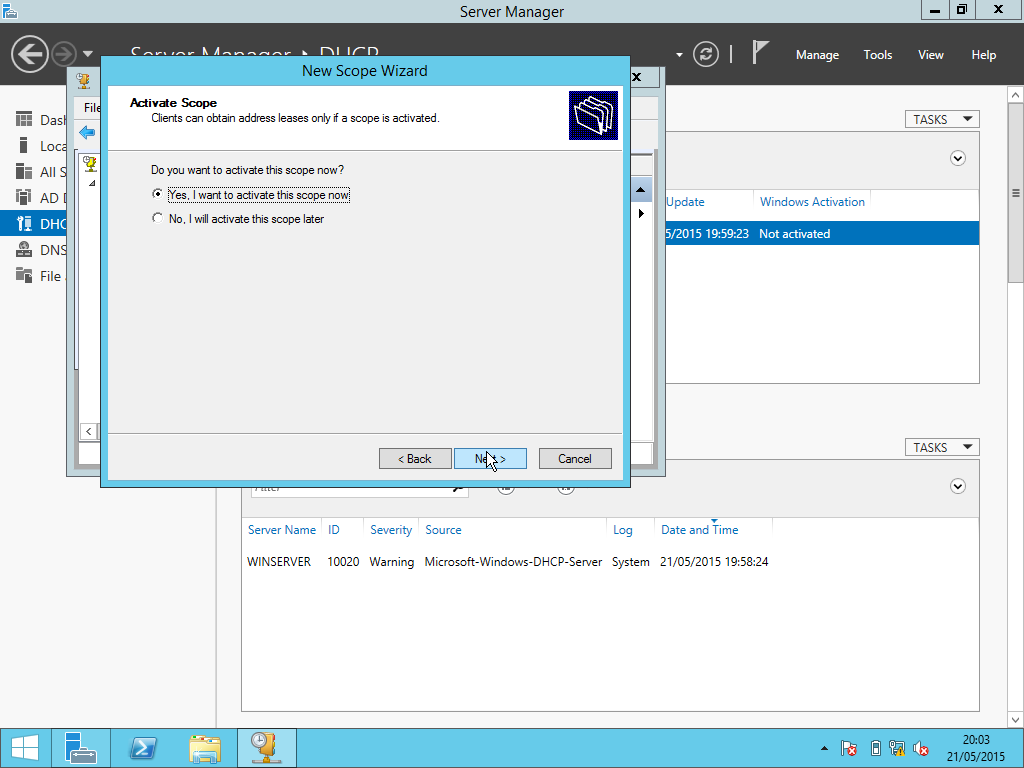Viewport: 1024px width, 768px height.
Task: Click the network warning tray icon
Action: pyautogui.click(x=897, y=748)
